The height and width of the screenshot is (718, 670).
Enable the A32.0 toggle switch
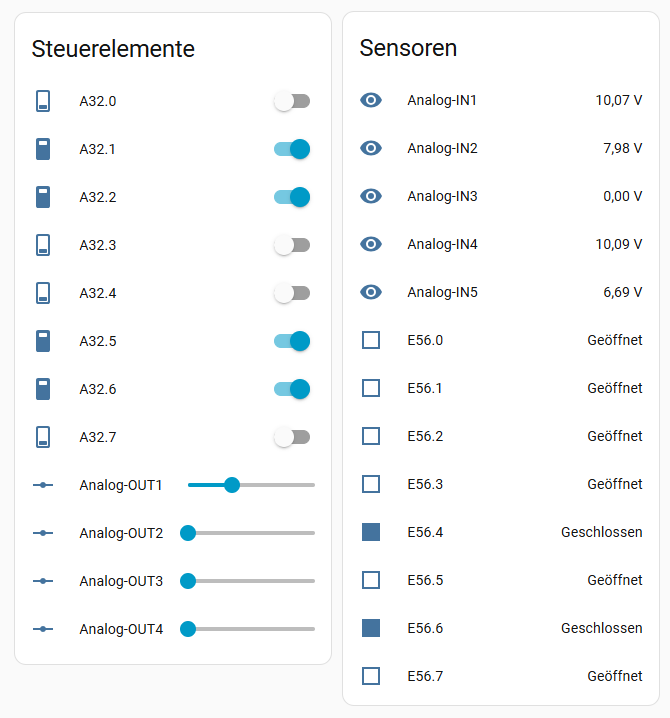point(292,101)
